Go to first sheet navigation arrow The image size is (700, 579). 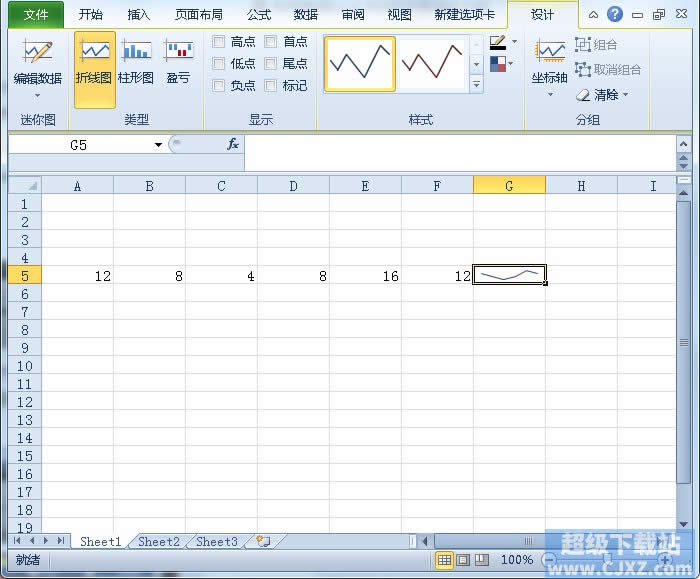[17, 541]
